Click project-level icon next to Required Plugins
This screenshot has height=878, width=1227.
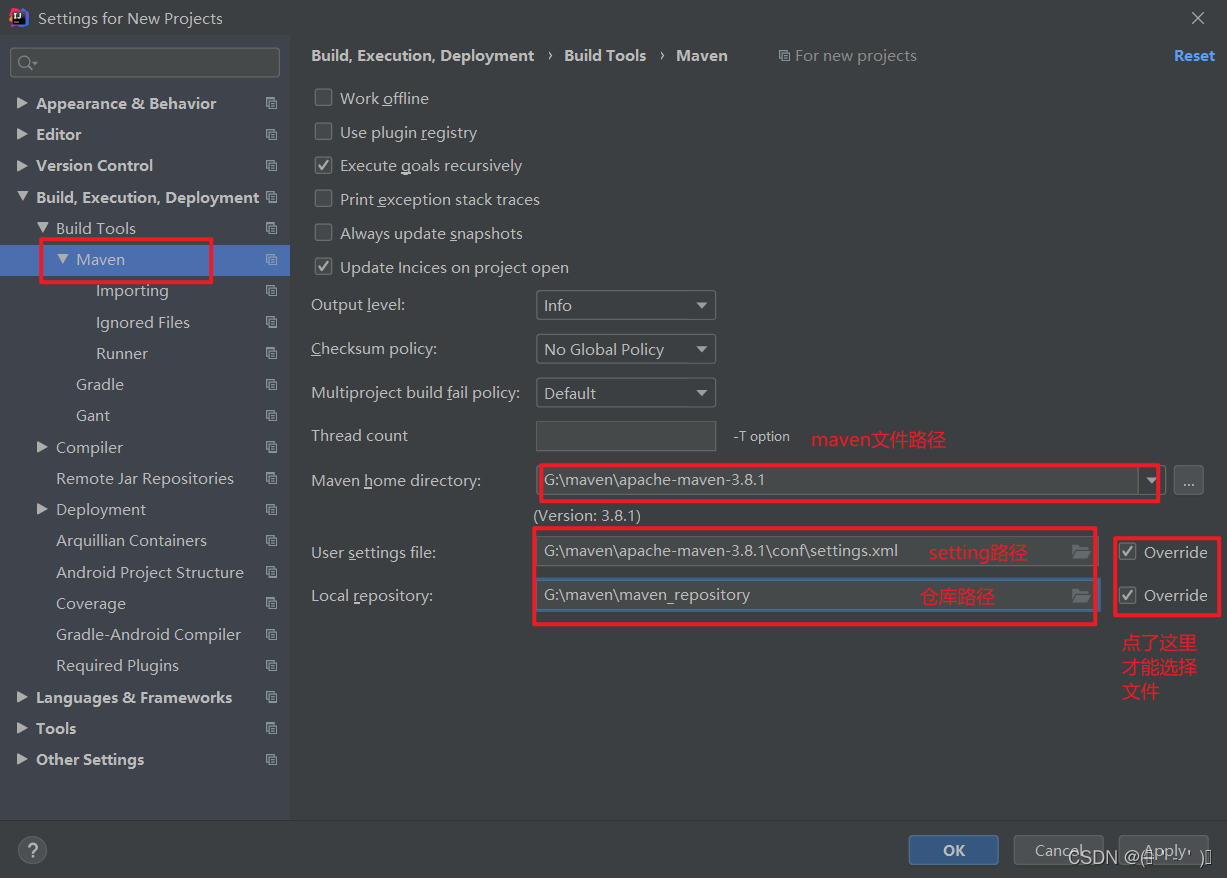tap(271, 665)
